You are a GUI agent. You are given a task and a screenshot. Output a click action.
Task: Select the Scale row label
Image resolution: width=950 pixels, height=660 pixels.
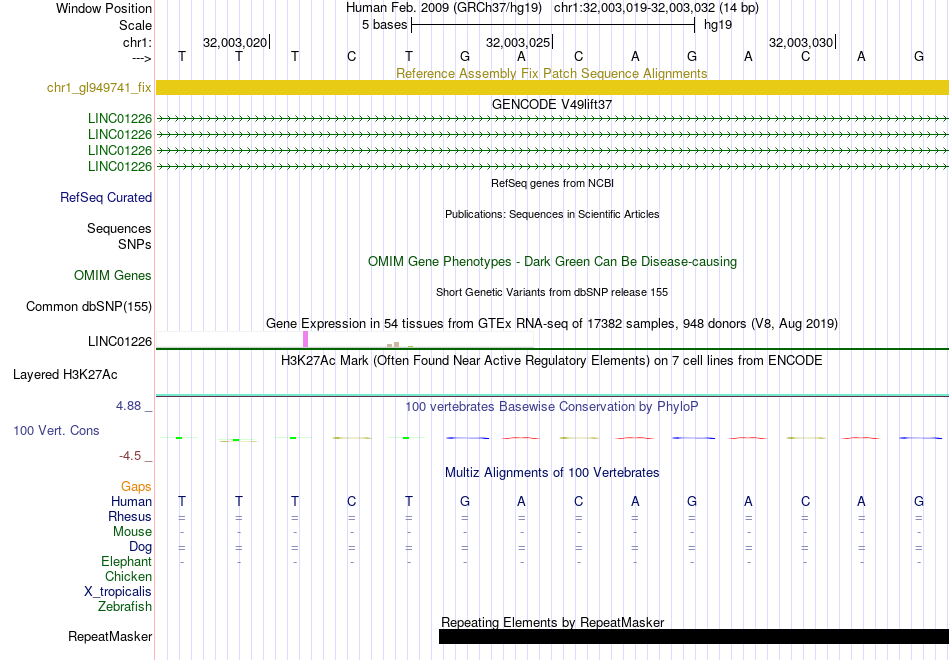(x=135, y=25)
